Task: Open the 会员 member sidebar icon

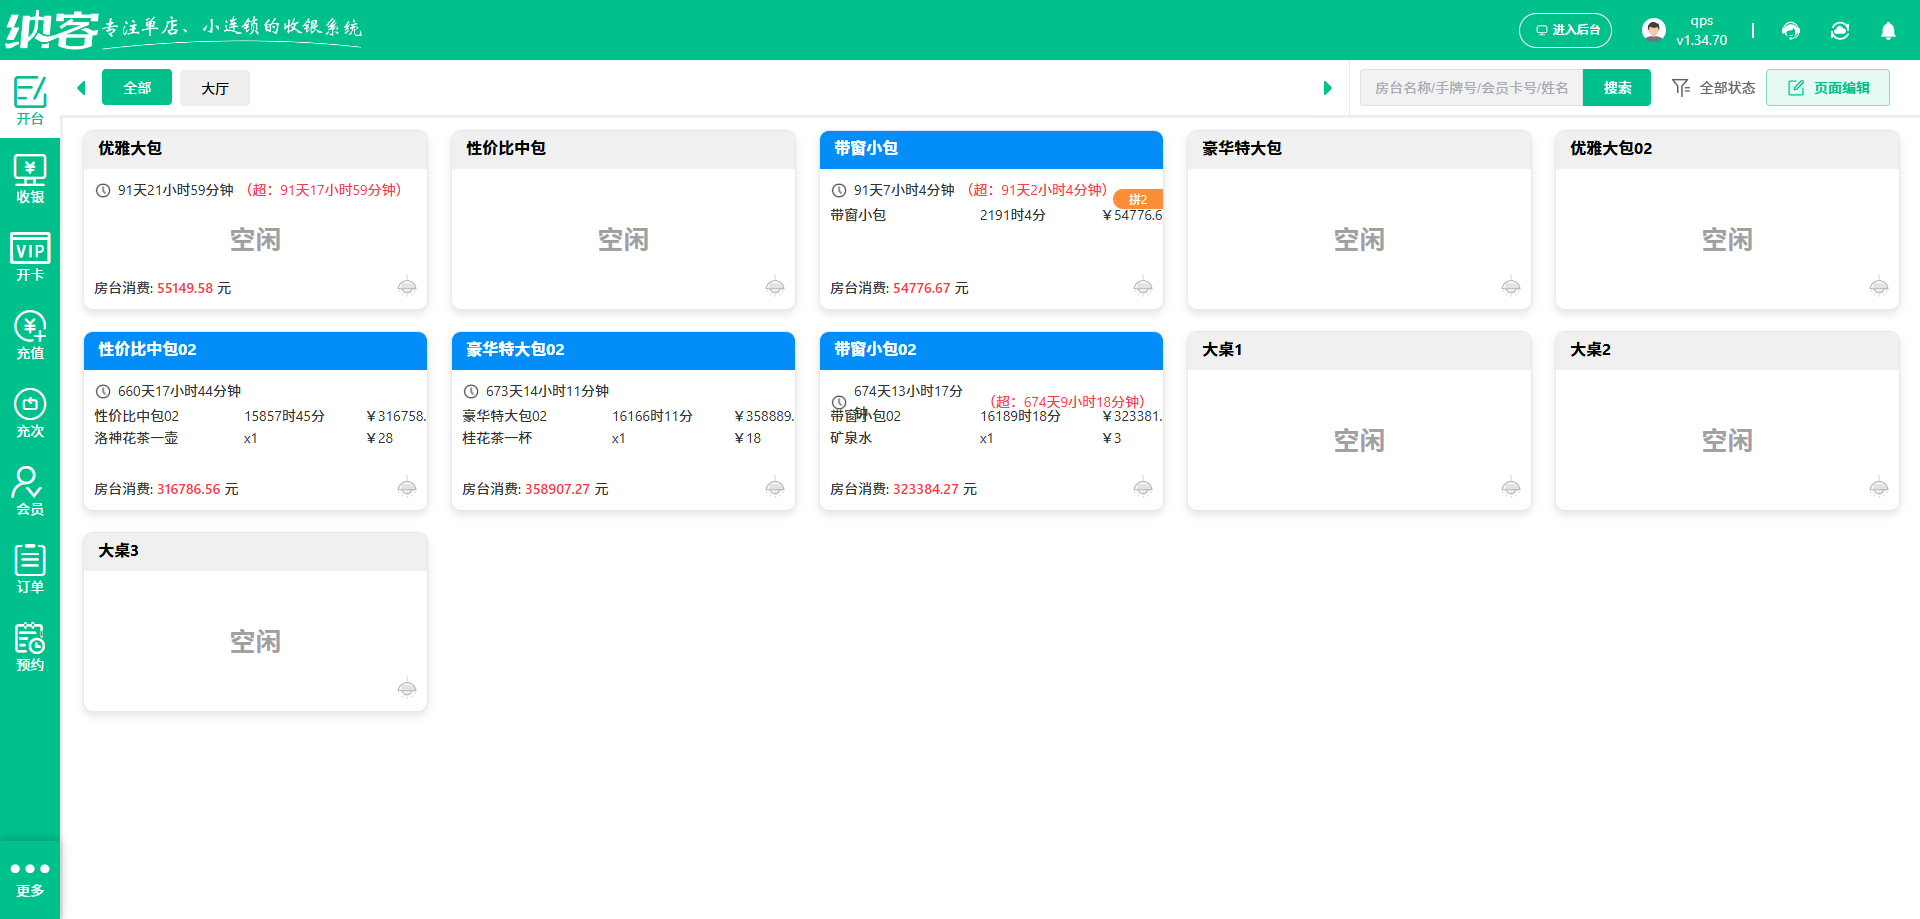Action: [30, 491]
